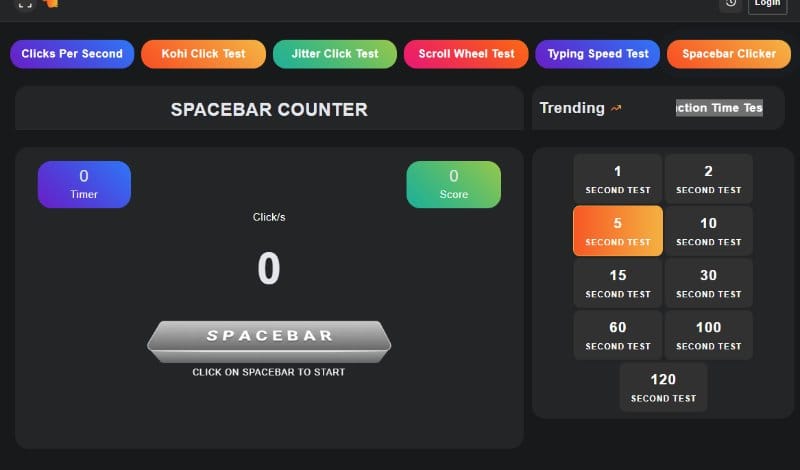800x470 pixels.
Task: Open the history clock icon
Action: 731,4
